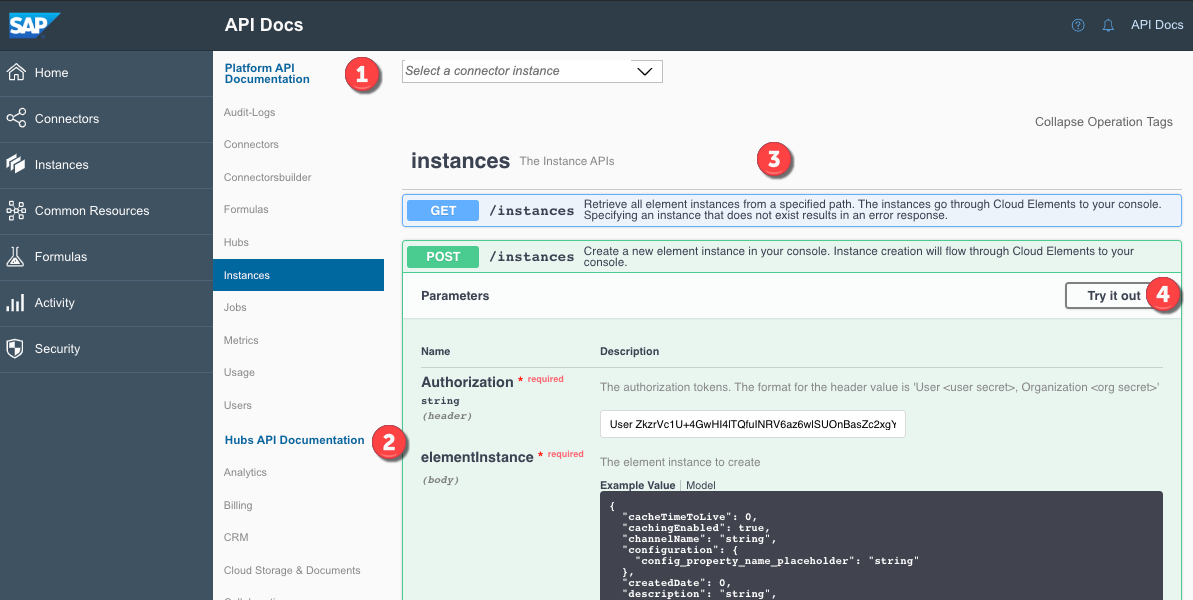Viewport: 1193px width, 600px height.
Task: Click the API Docs page title
Action: click(x=264, y=25)
